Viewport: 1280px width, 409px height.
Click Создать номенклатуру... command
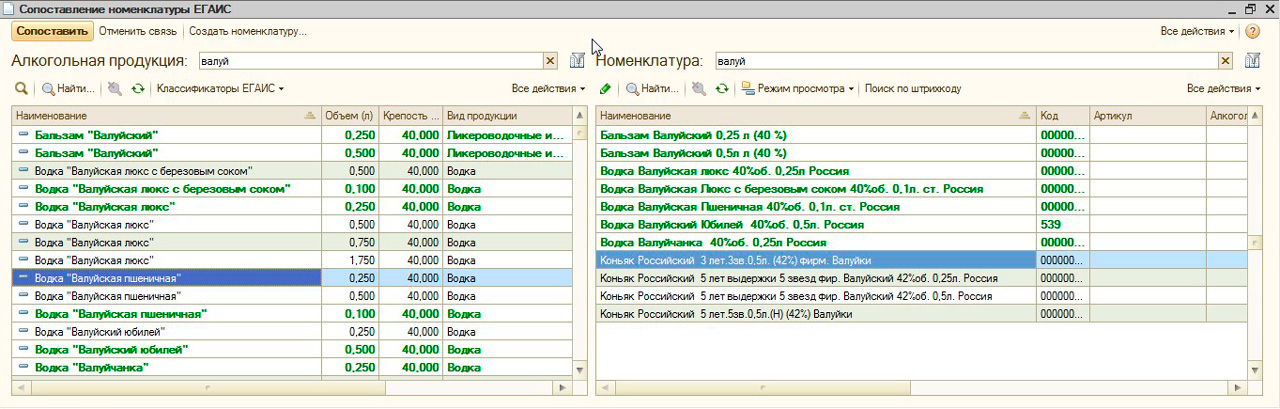[247, 31]
